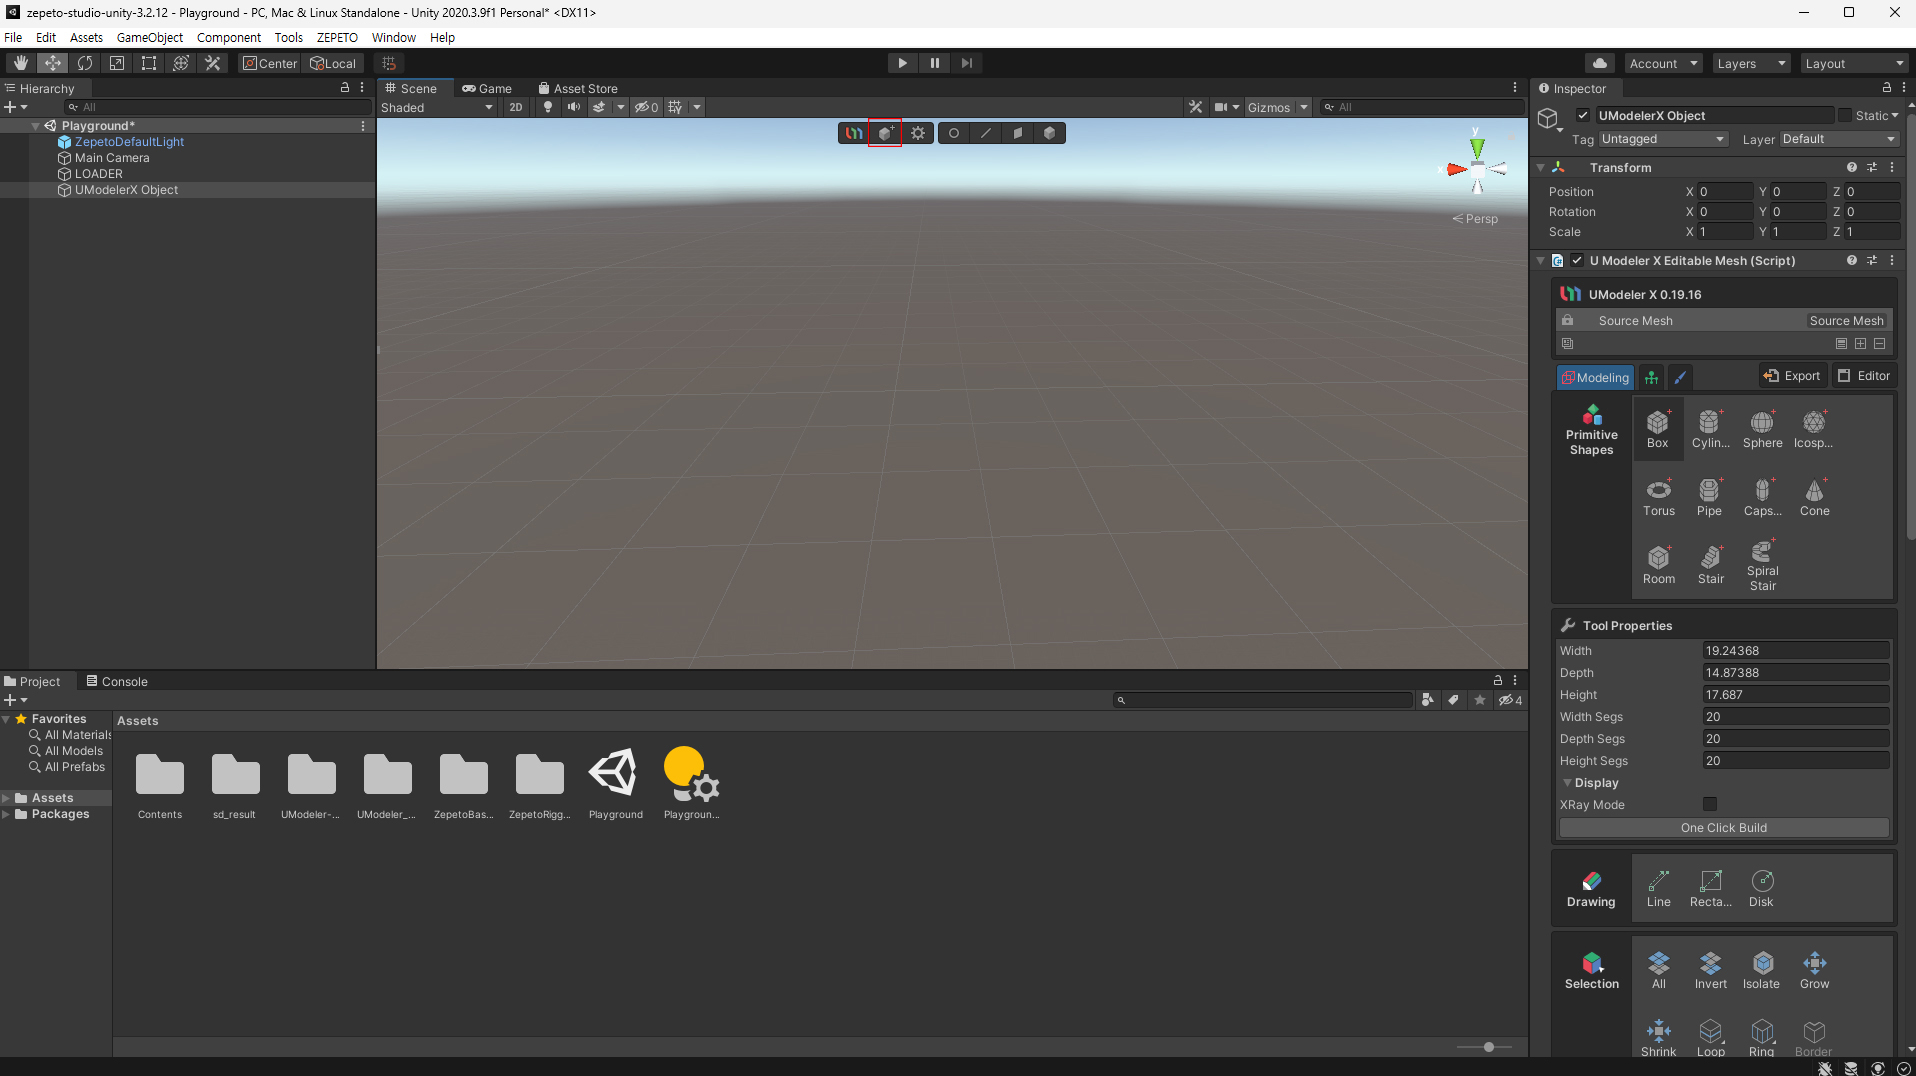The image size is (1916, 1076).
Task: Toggle scene audio
Action: pyautogui.click(x=573, y=107)
